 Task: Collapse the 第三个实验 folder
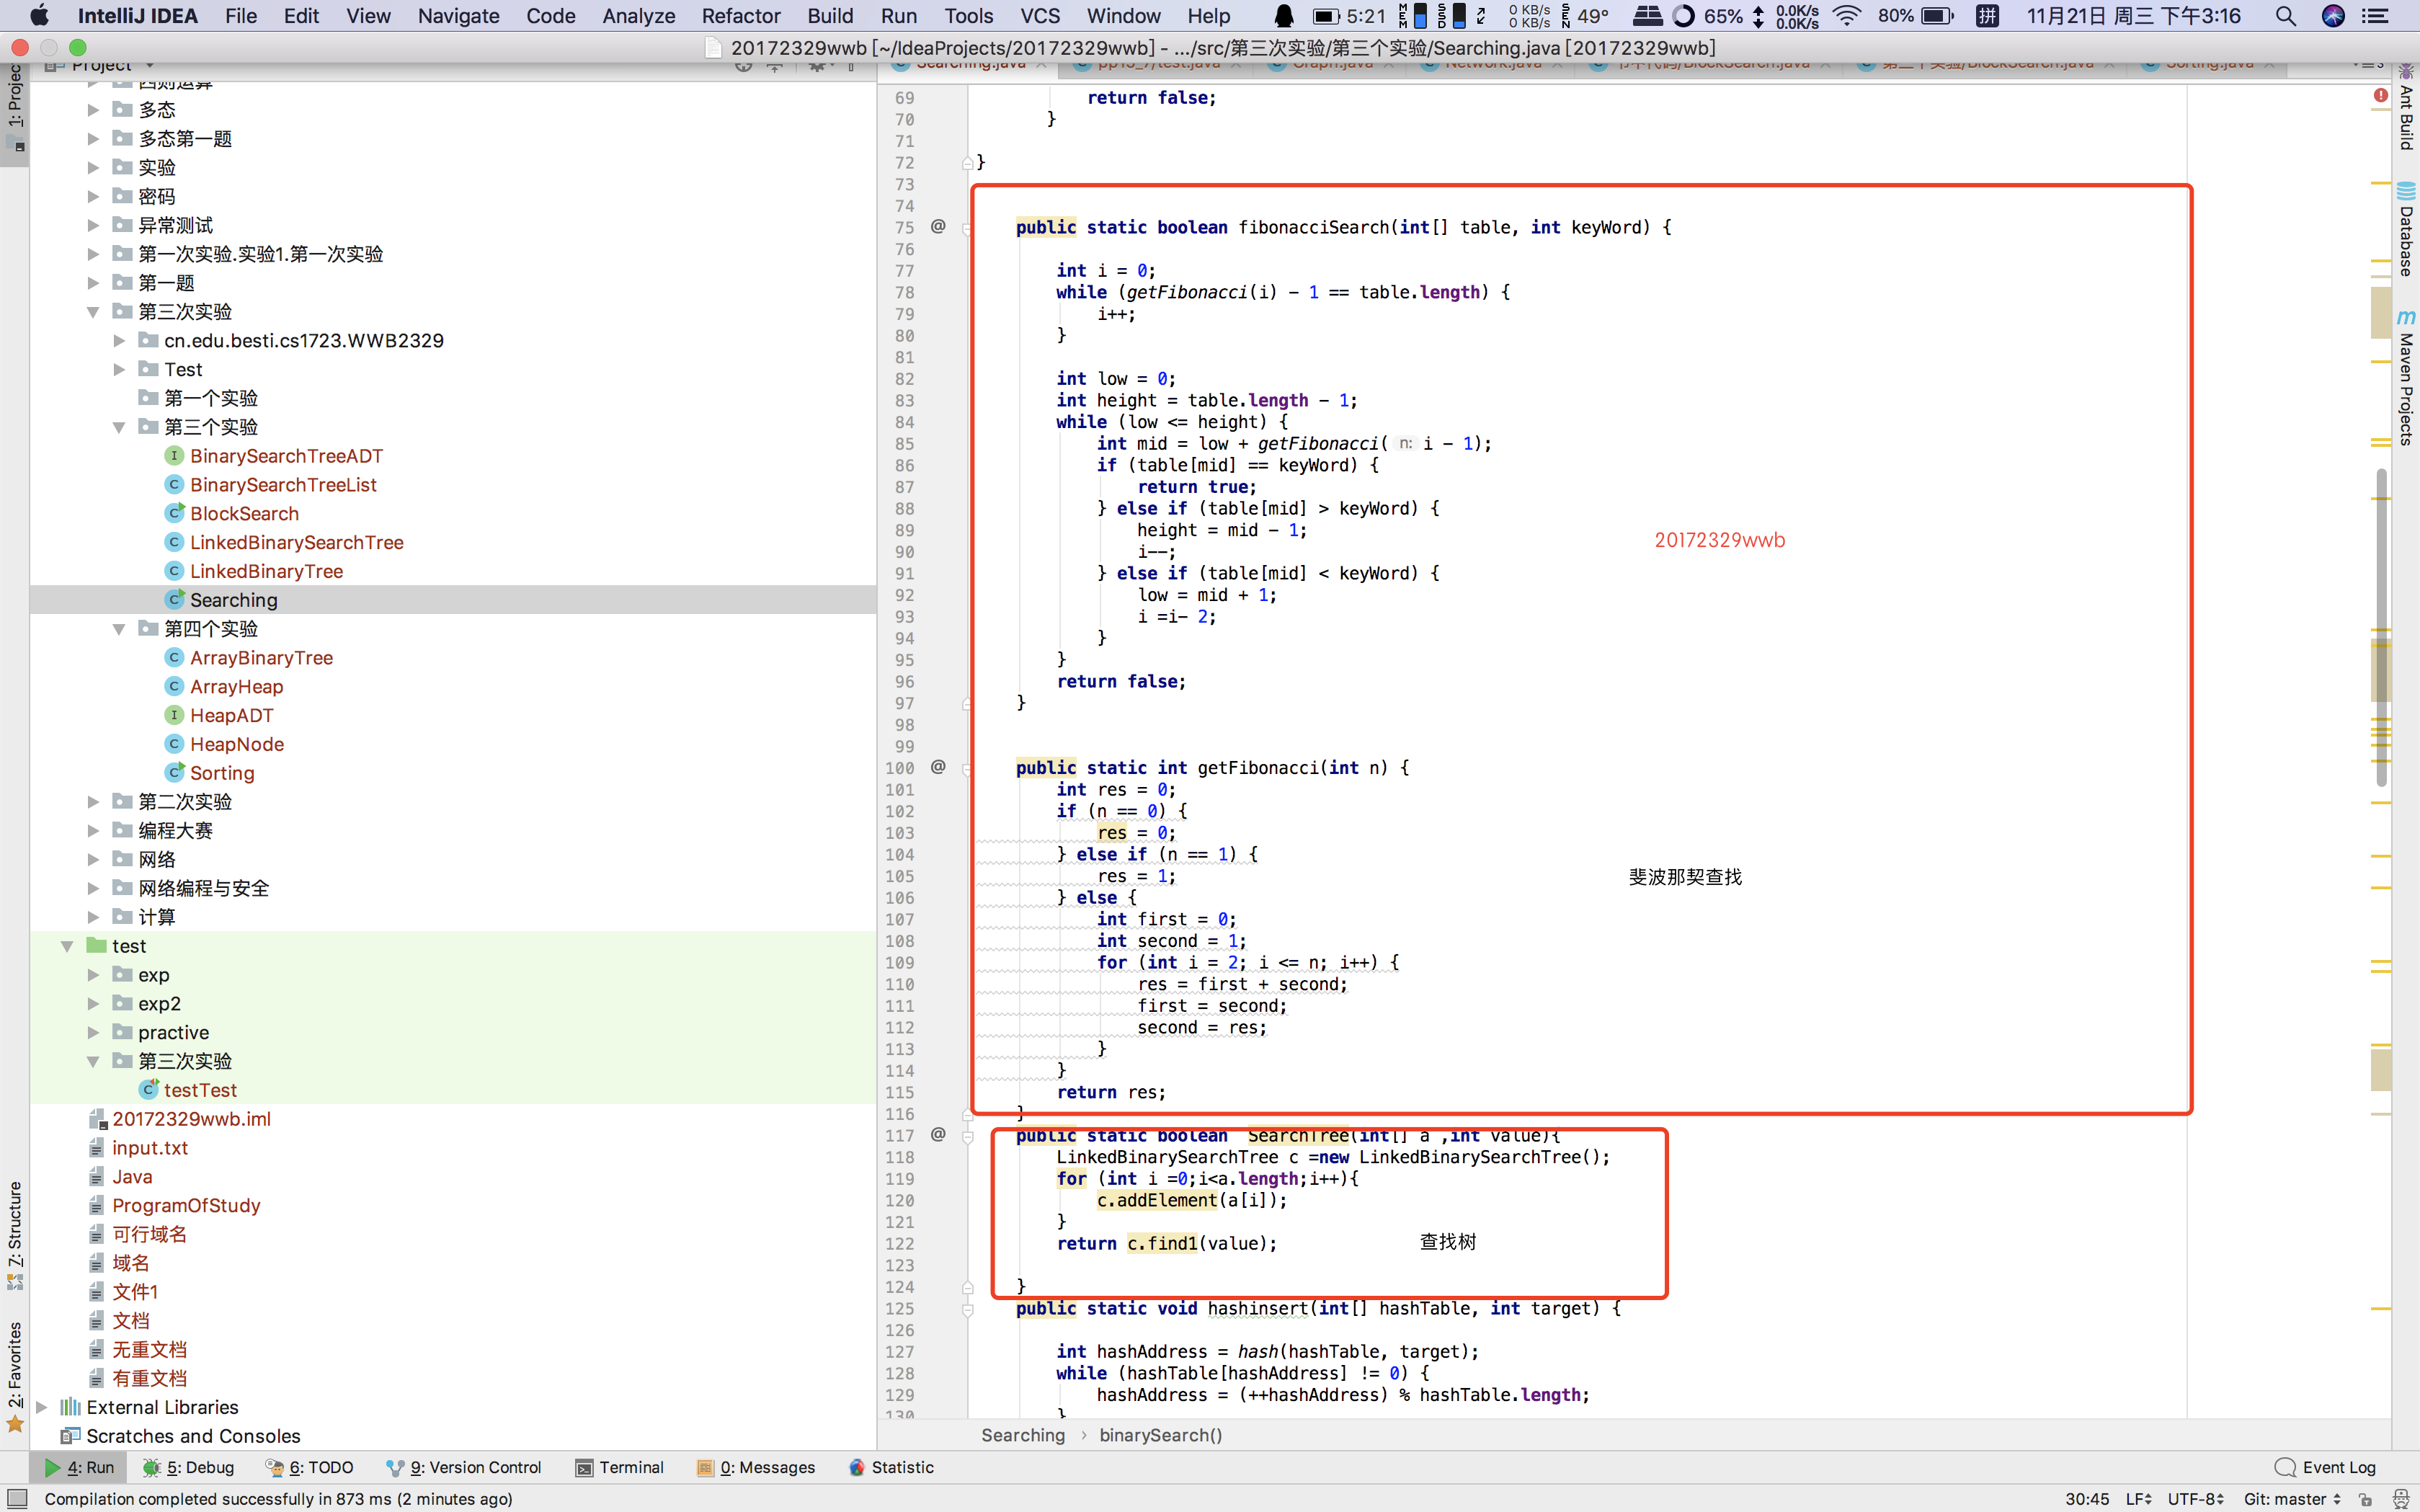click(119, 427)
